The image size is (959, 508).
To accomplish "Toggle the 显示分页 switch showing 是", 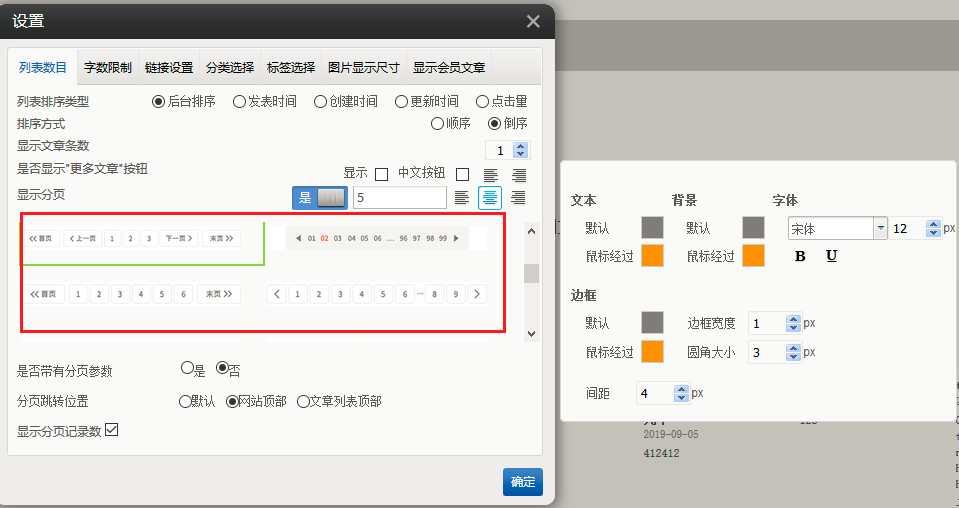I will pyautogui.click(x=320, y=198).
